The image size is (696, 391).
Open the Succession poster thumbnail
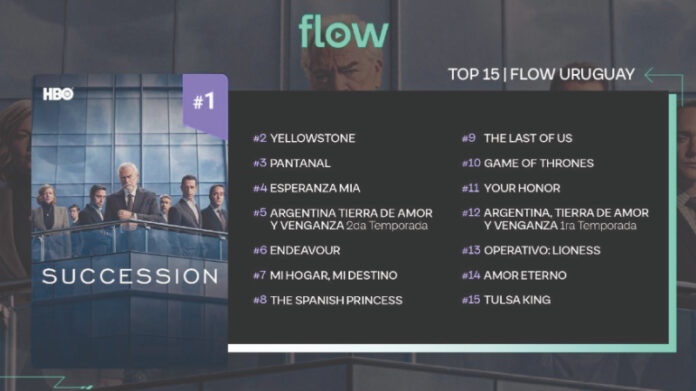click(130, 220)
